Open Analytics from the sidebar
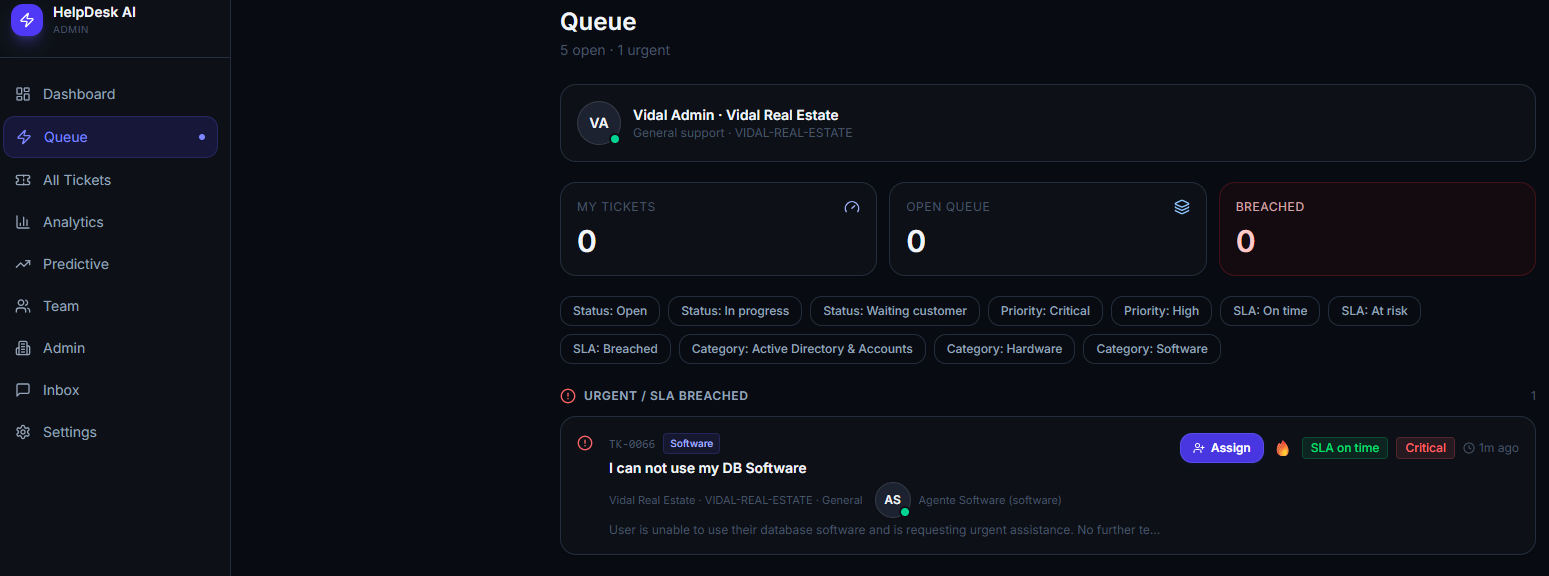Viewport: 1549px width, 576px height. click(x=110, y=222)
